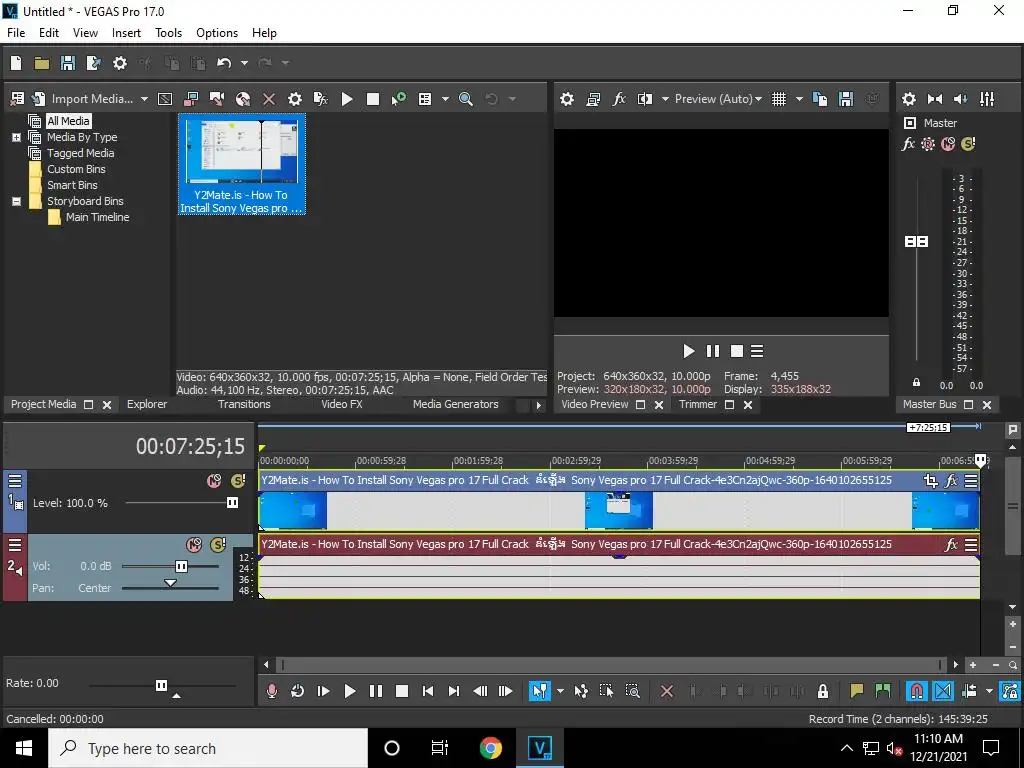Open Master FX button
The image size is (1024, 768).
(x=908, y=144)
